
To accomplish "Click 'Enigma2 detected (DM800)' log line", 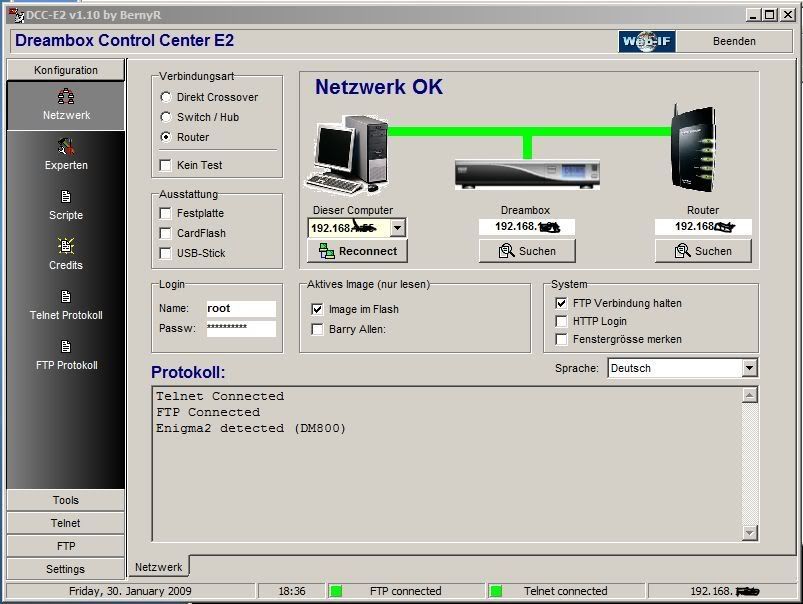I will (251, 428).
